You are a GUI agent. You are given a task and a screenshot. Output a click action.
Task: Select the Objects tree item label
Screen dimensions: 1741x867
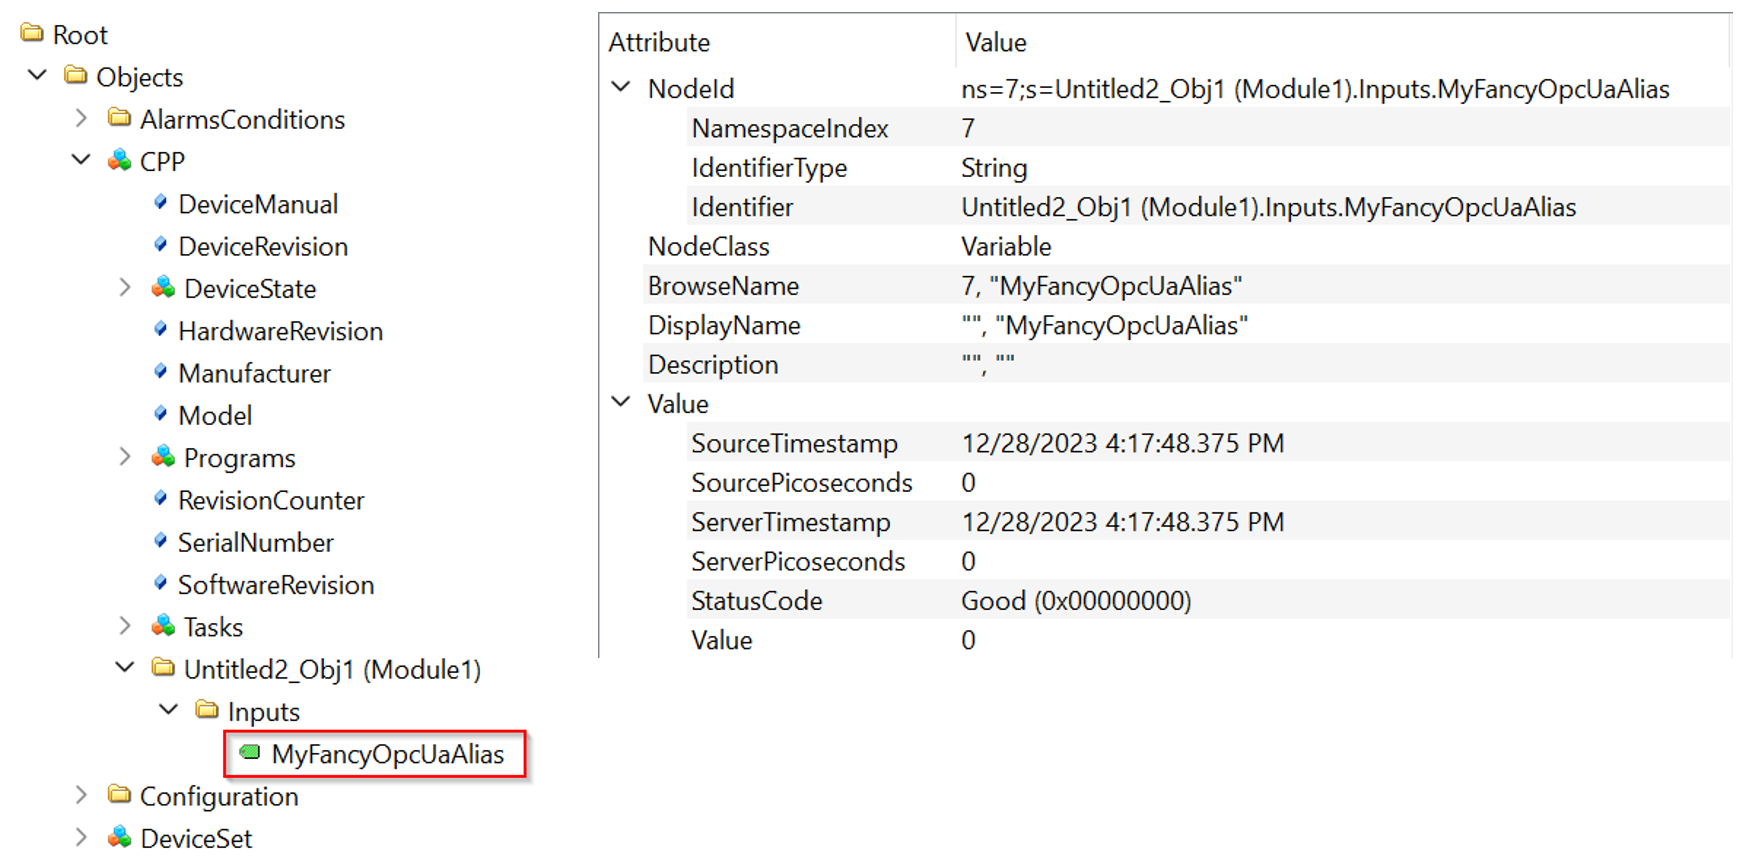[140, 77]
